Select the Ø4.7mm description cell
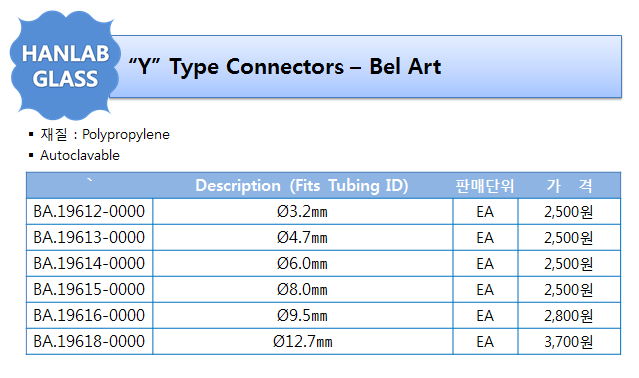 (x=302, y=237)
